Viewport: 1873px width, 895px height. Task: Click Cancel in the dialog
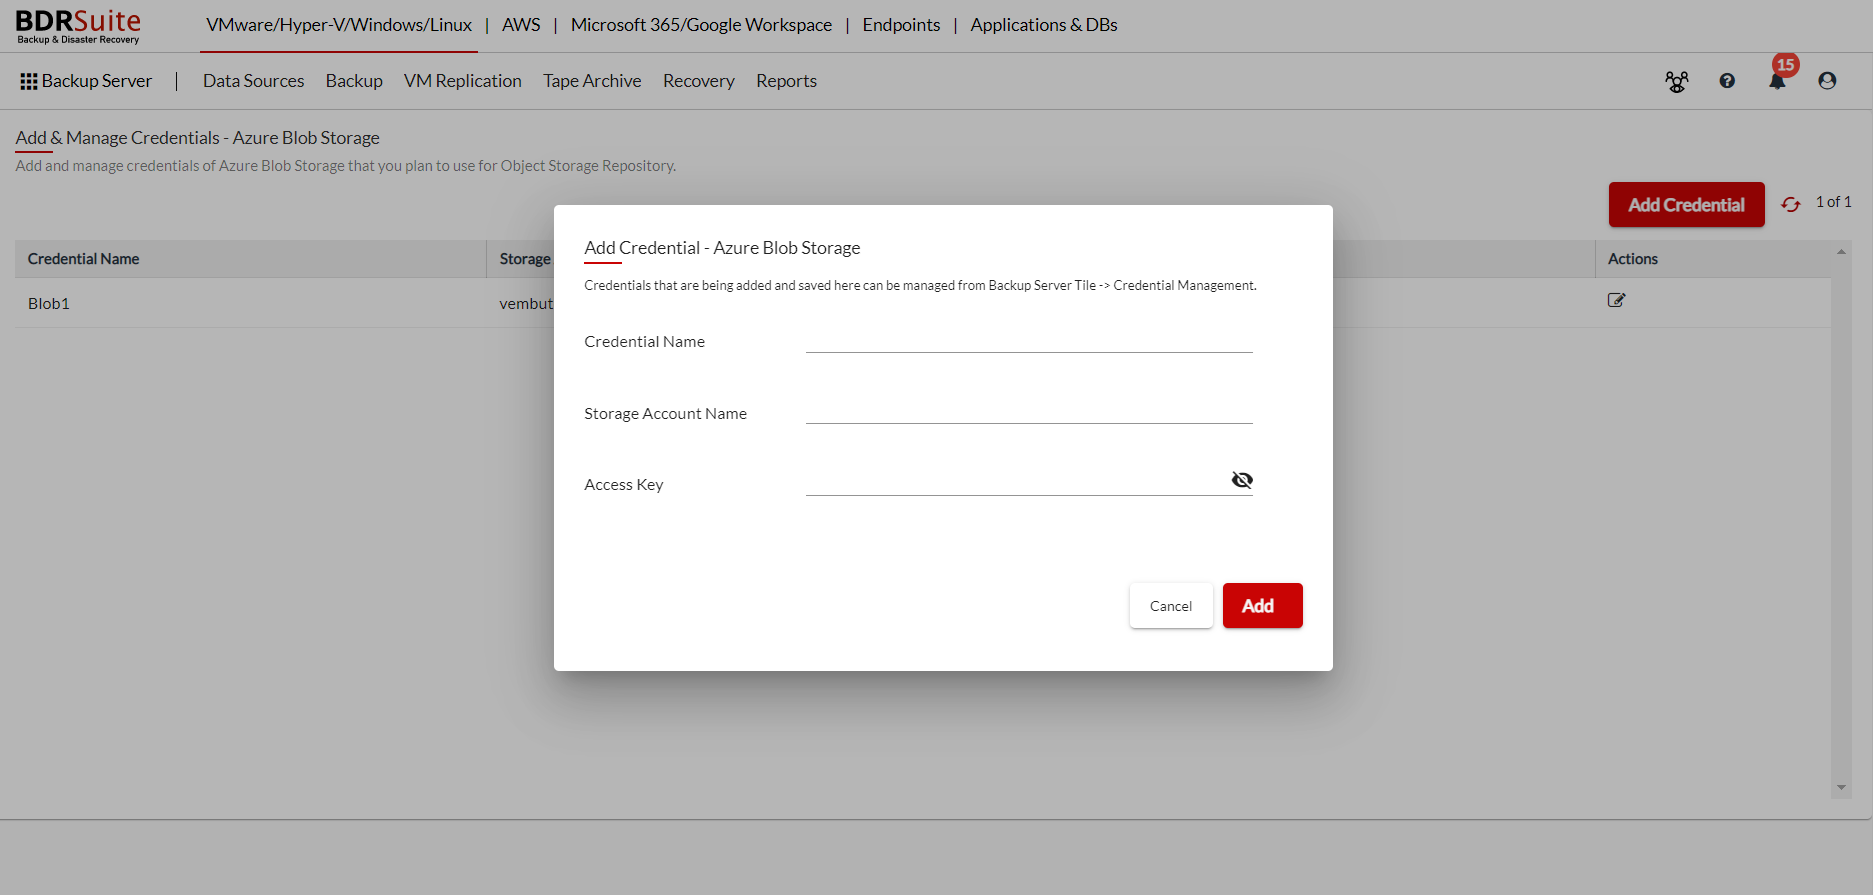(1171, 606)
